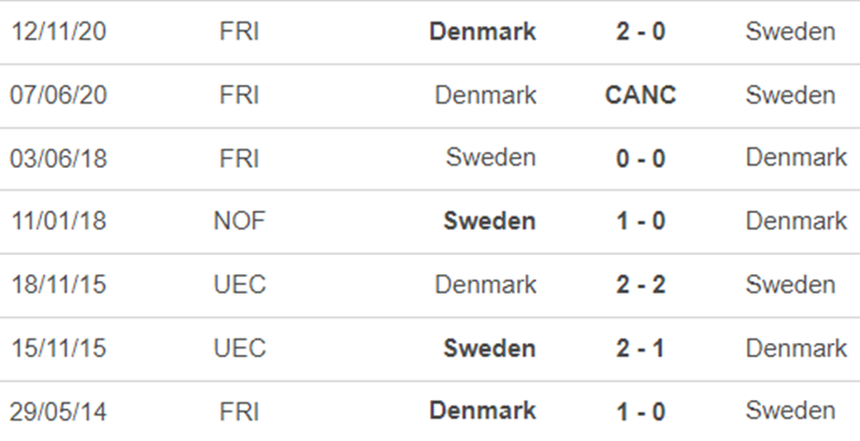Click away team Denmark in the 03/06/18 row
The height and width of the screenshot is (441, 860).
click(x=796, y=158)
